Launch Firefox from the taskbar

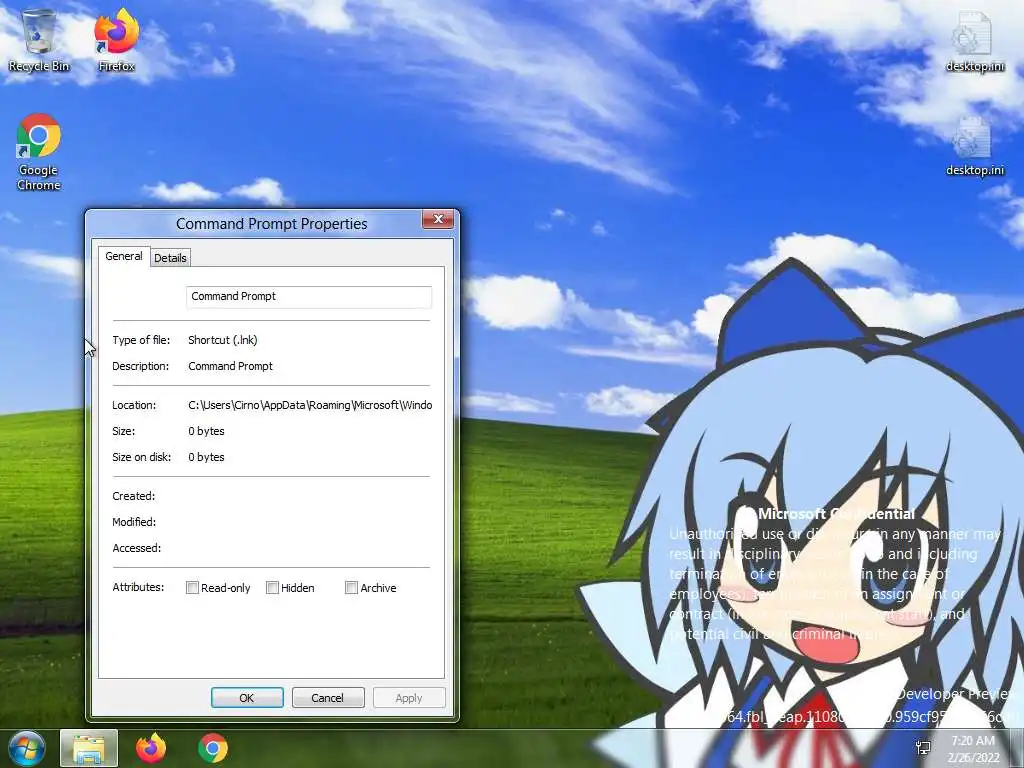point(151,748)
